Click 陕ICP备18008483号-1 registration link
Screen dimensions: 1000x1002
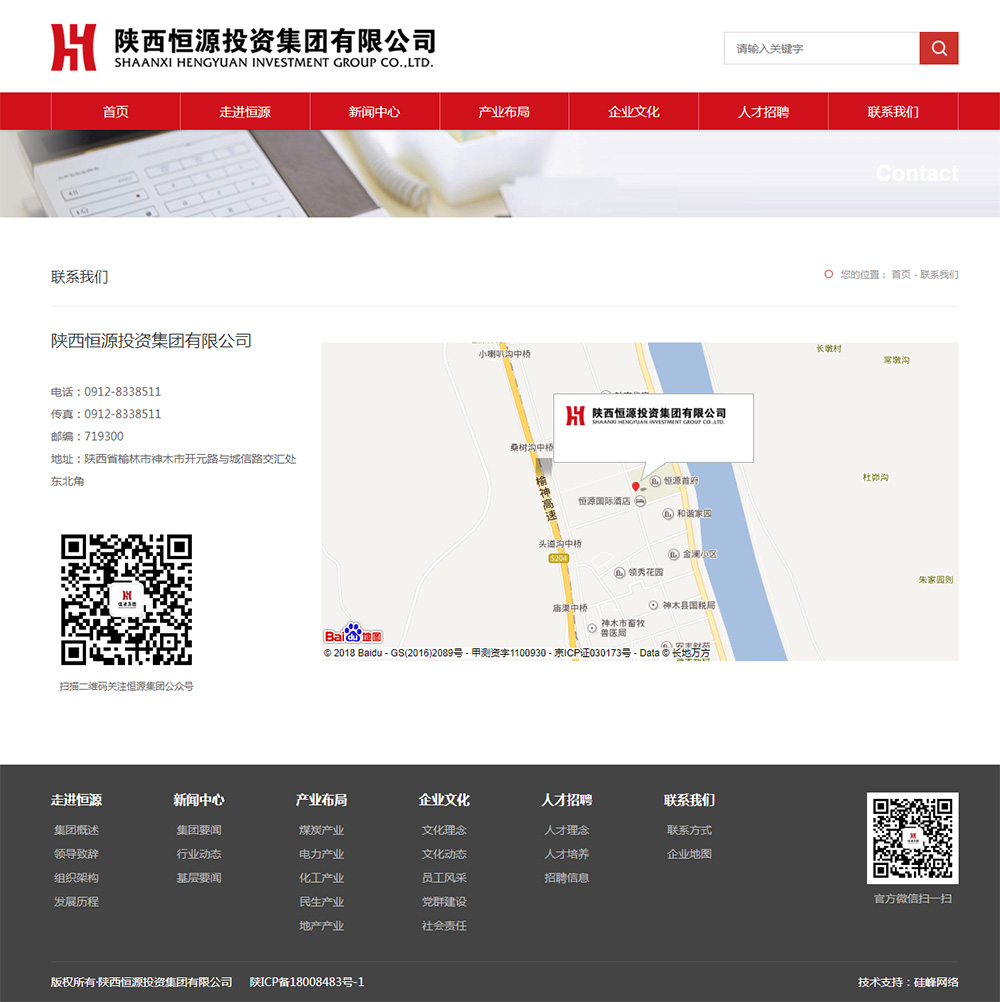(307, 982)
